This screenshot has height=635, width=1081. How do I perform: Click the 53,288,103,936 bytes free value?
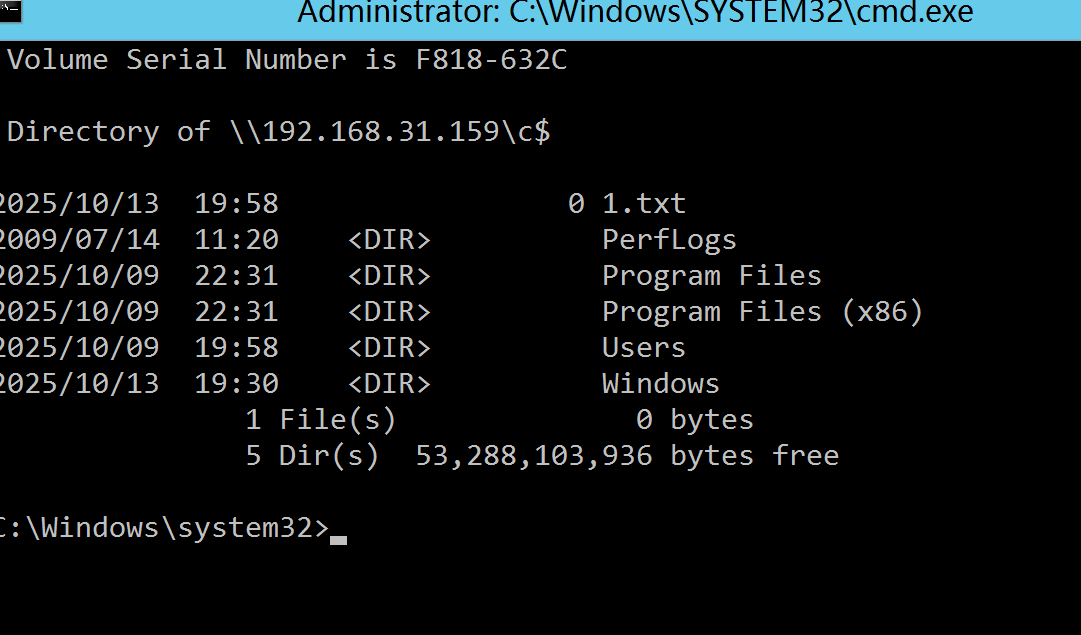click(533, 456)
